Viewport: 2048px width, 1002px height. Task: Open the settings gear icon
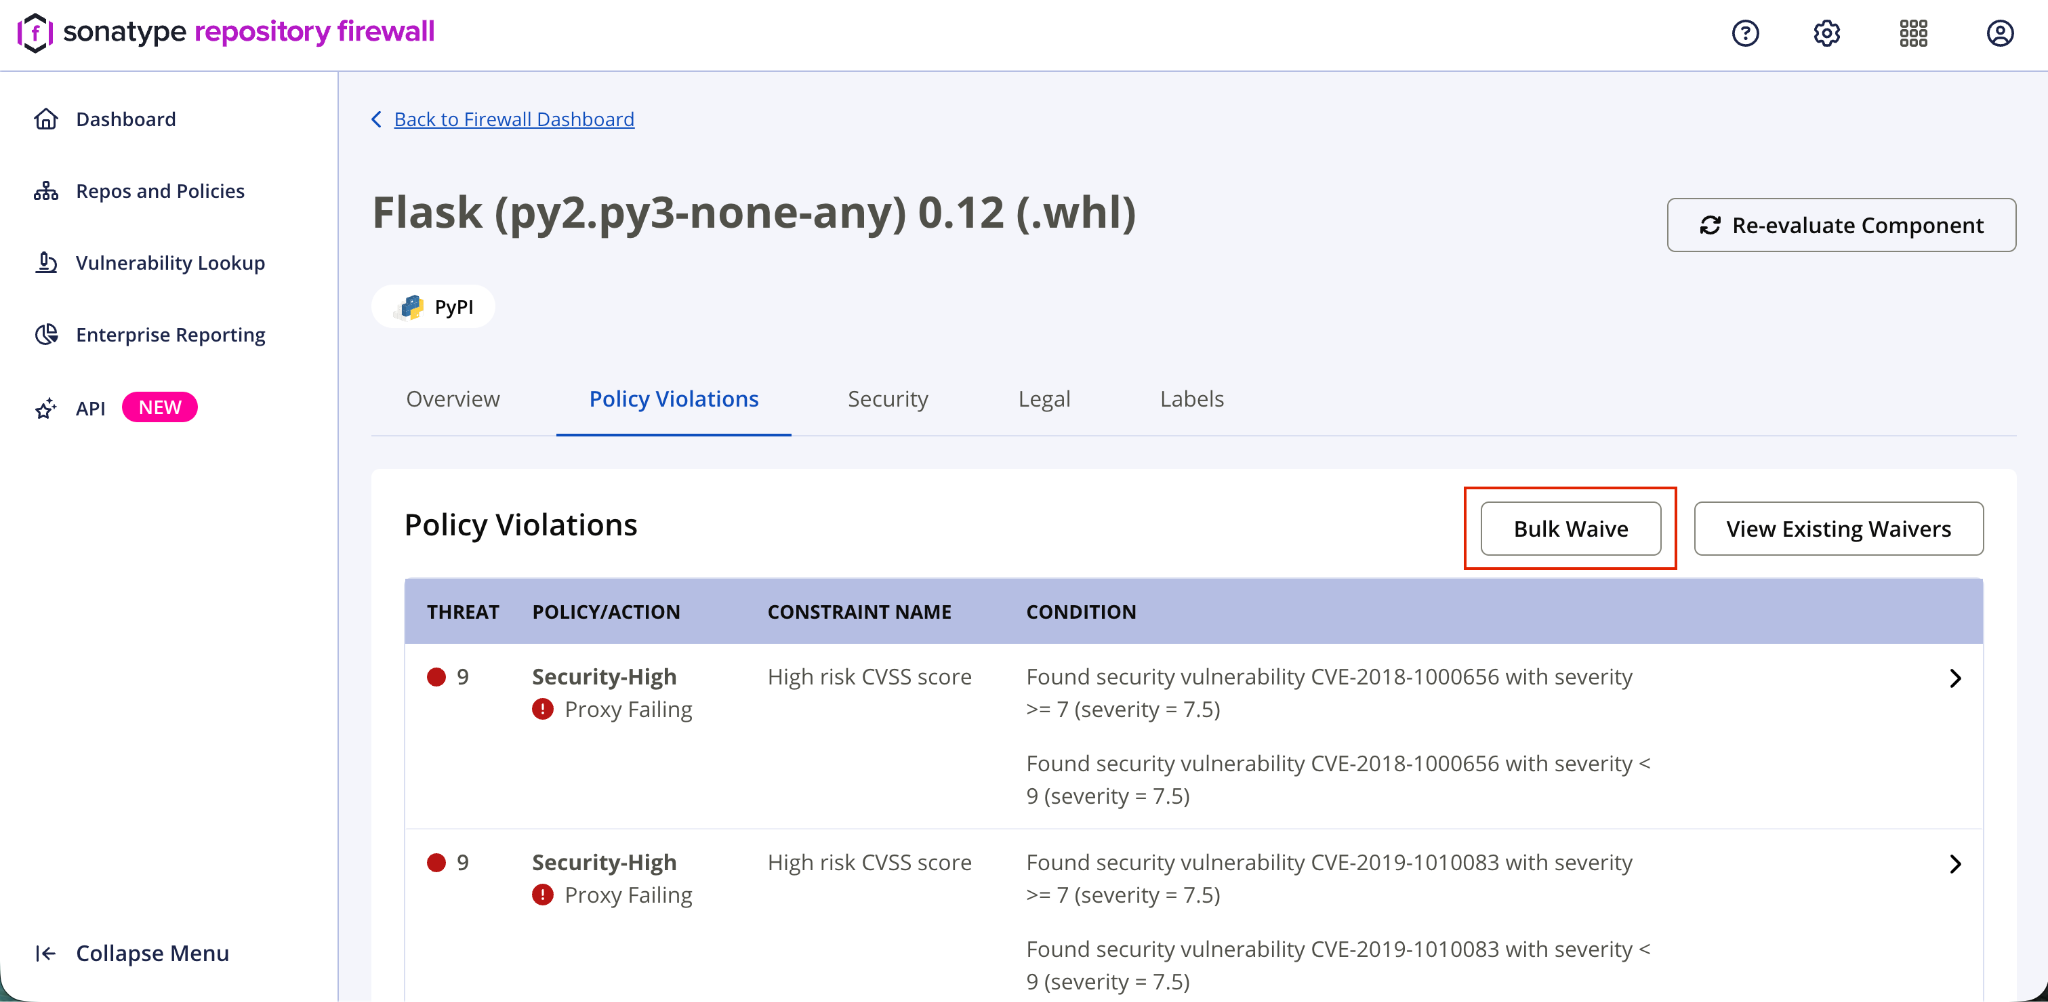1827,33
